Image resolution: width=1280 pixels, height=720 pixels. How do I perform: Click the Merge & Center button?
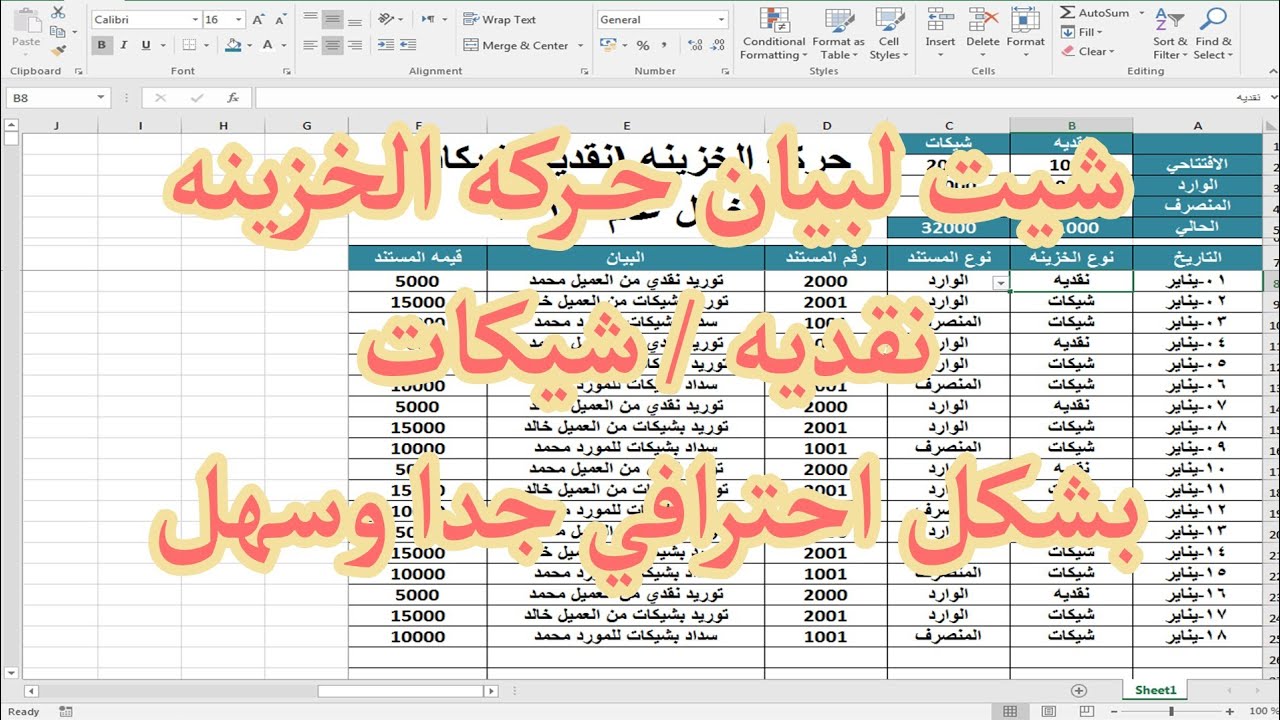[515, 45]
